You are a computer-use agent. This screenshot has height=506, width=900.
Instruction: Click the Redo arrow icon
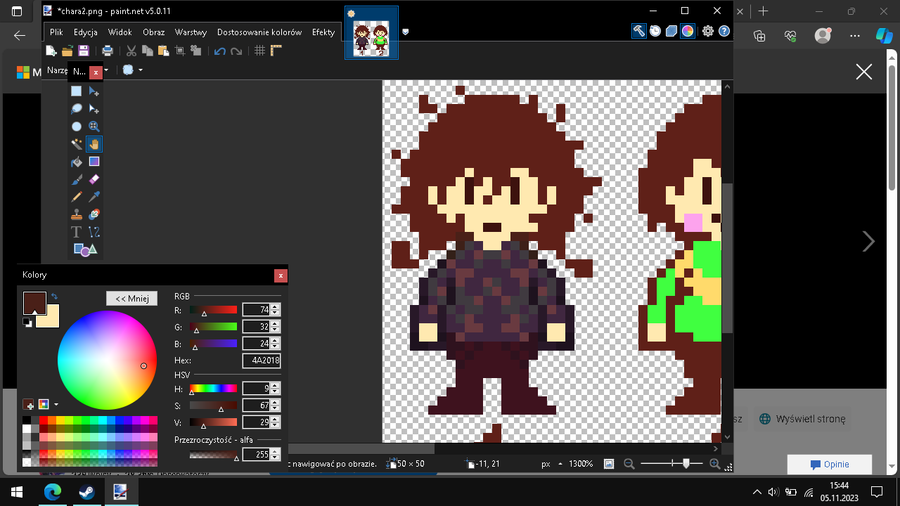[236, 51]
